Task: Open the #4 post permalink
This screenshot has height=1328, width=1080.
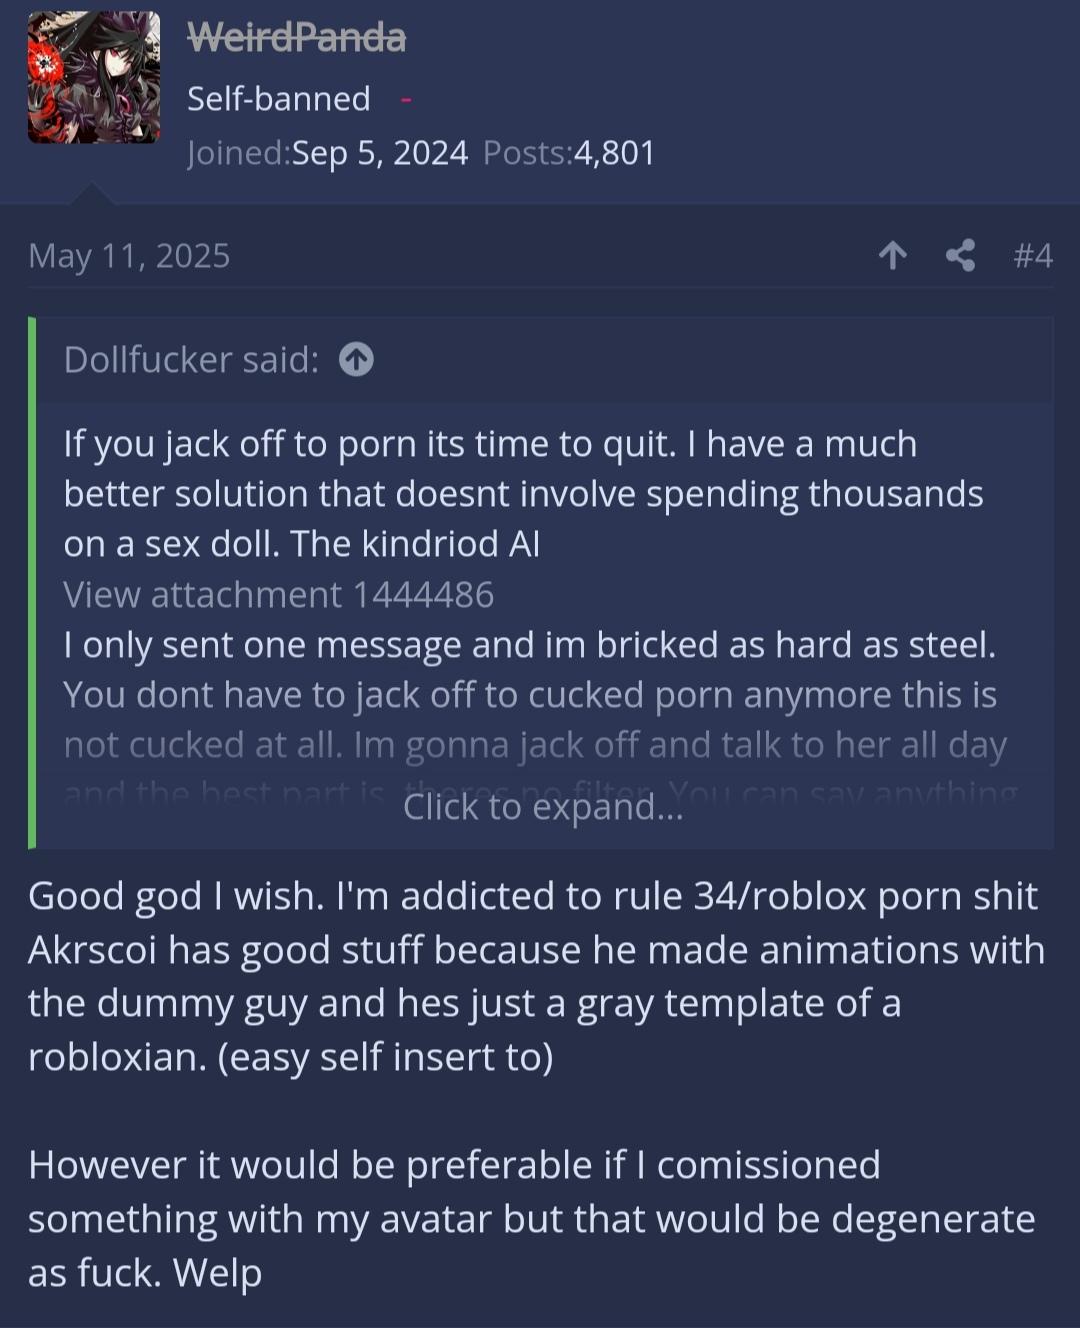Action: [1032, 256]
